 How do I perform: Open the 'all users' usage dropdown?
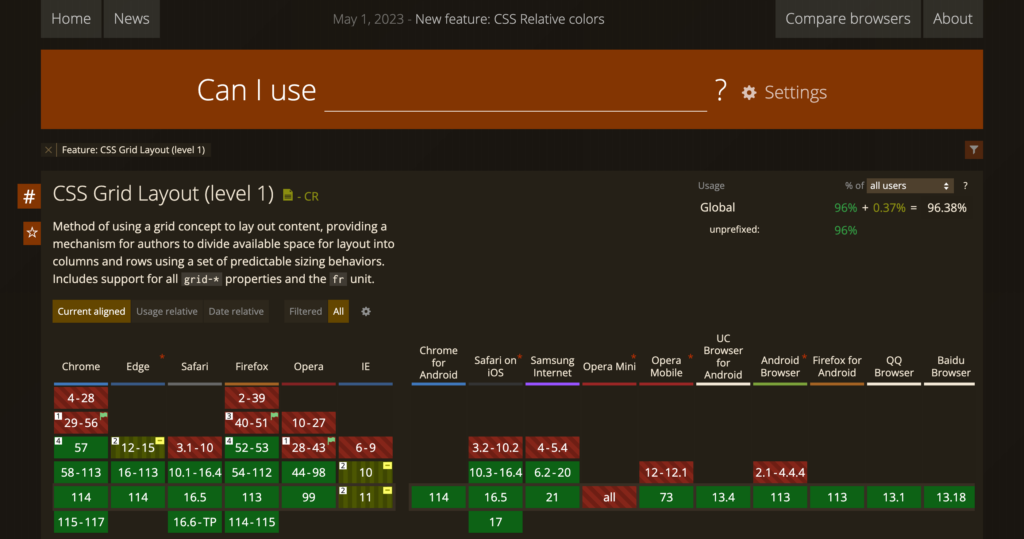[x=910, y=186]
